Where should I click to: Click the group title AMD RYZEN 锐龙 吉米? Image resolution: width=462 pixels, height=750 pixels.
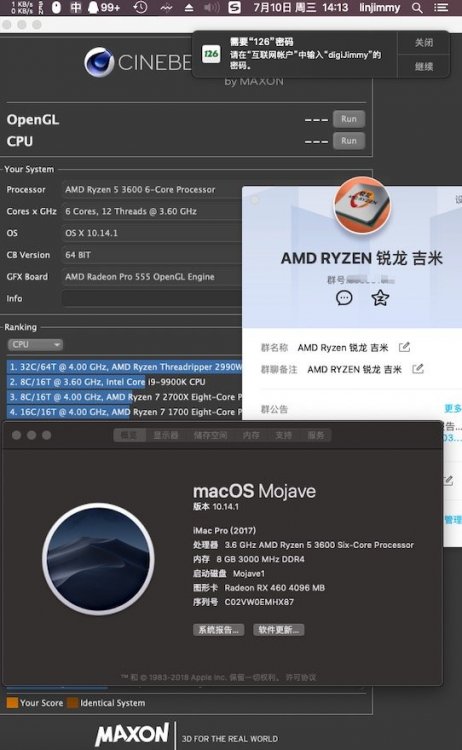tap(362, 258)
